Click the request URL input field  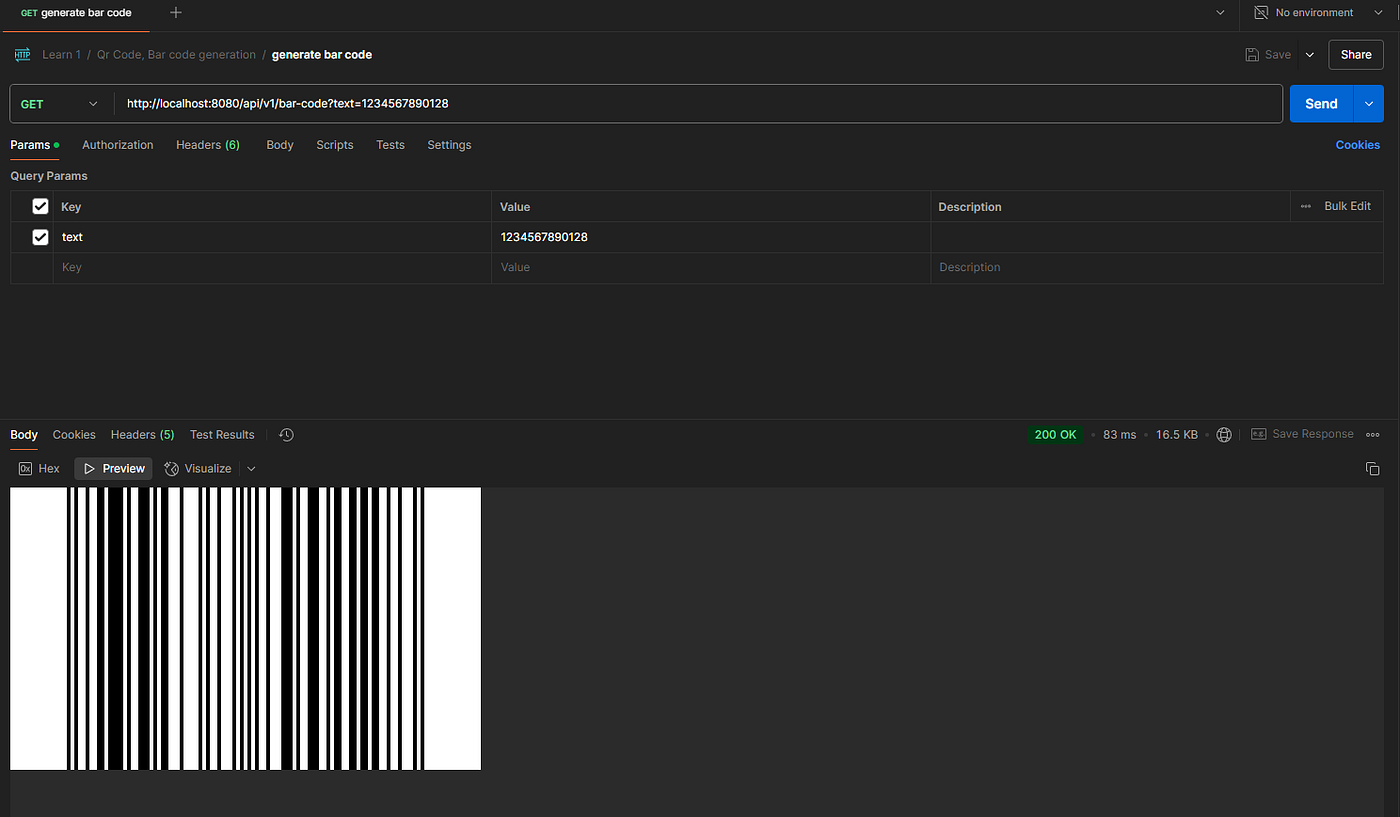(x=698, y=104)
